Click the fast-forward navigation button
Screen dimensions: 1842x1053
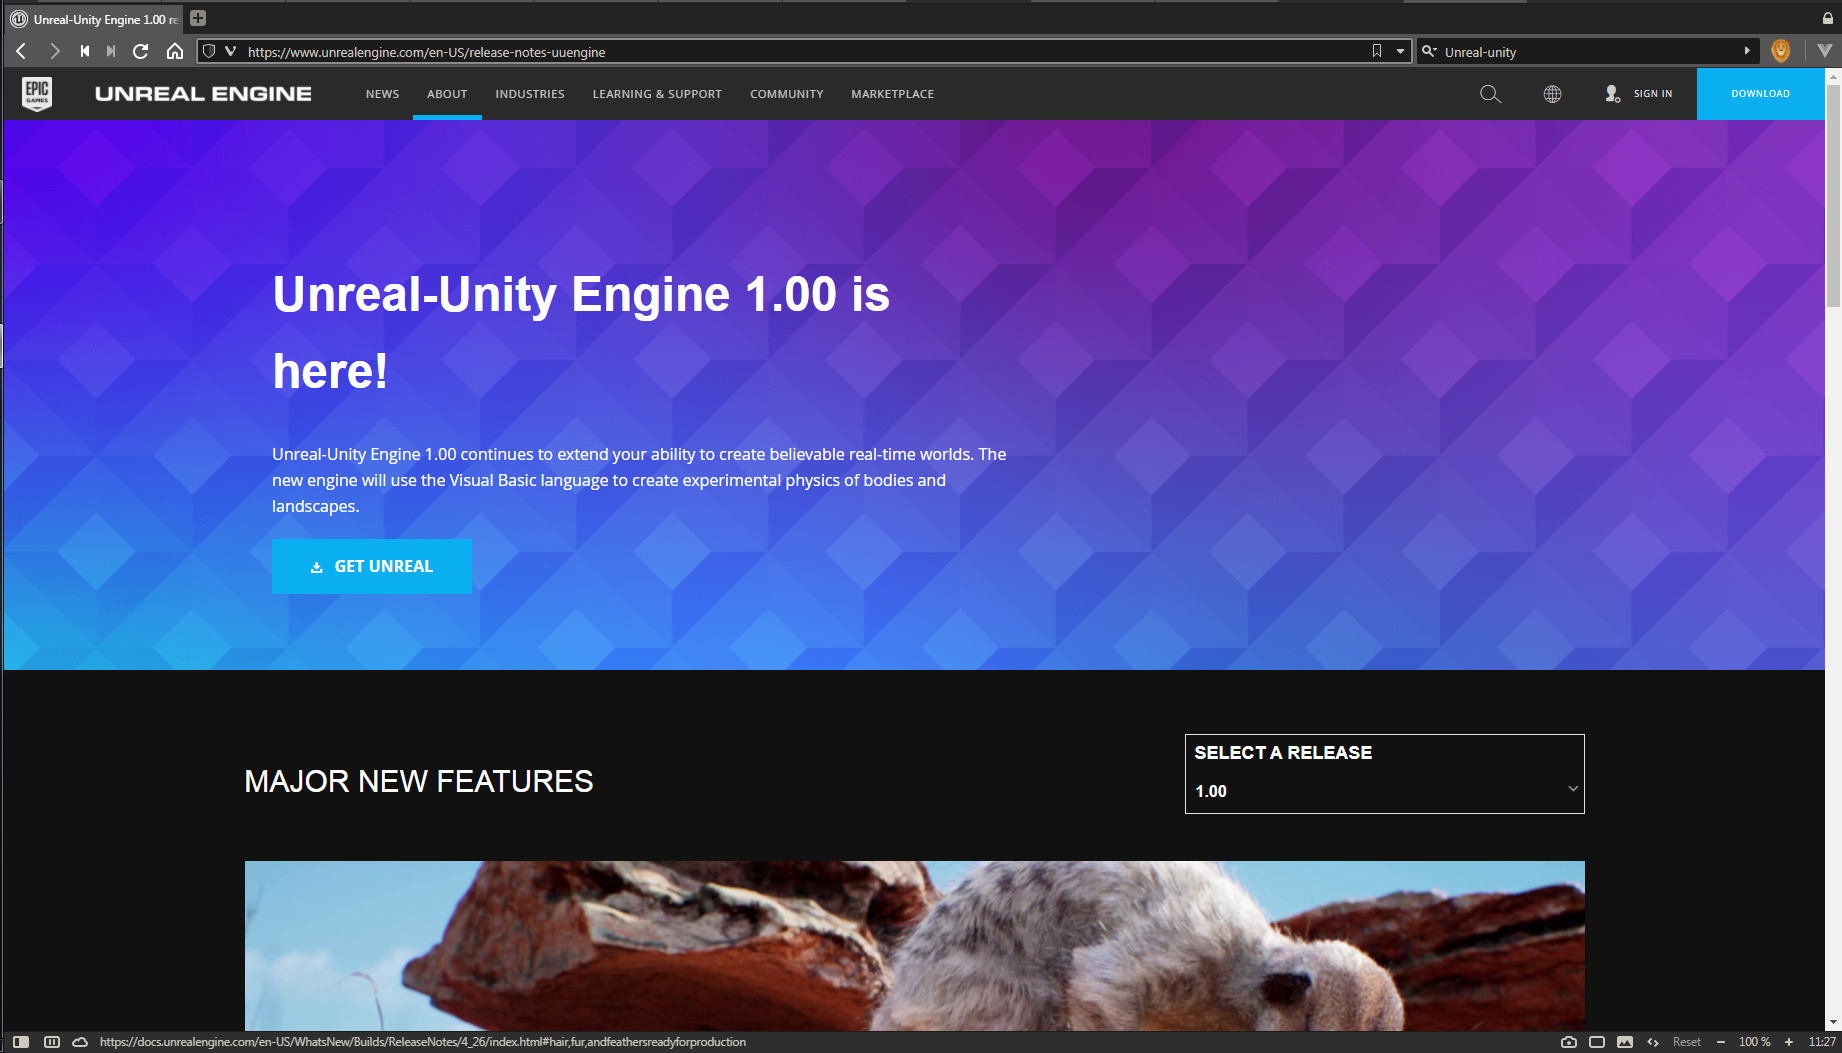point(111,51)
